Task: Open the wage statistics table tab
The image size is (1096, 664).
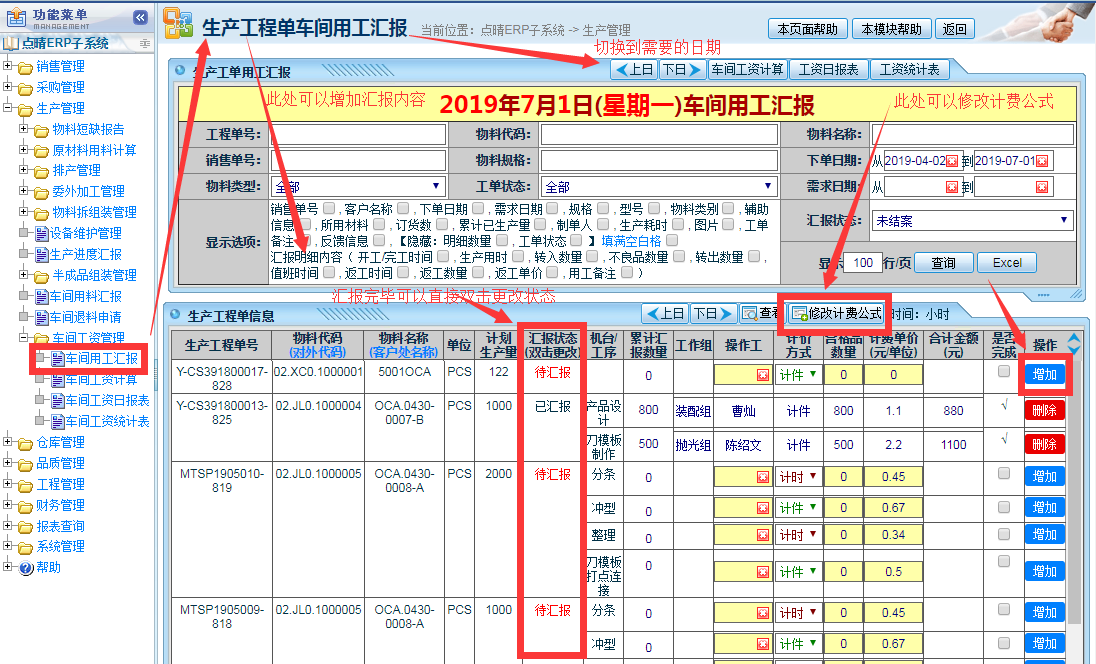Action: click(908, 69)
